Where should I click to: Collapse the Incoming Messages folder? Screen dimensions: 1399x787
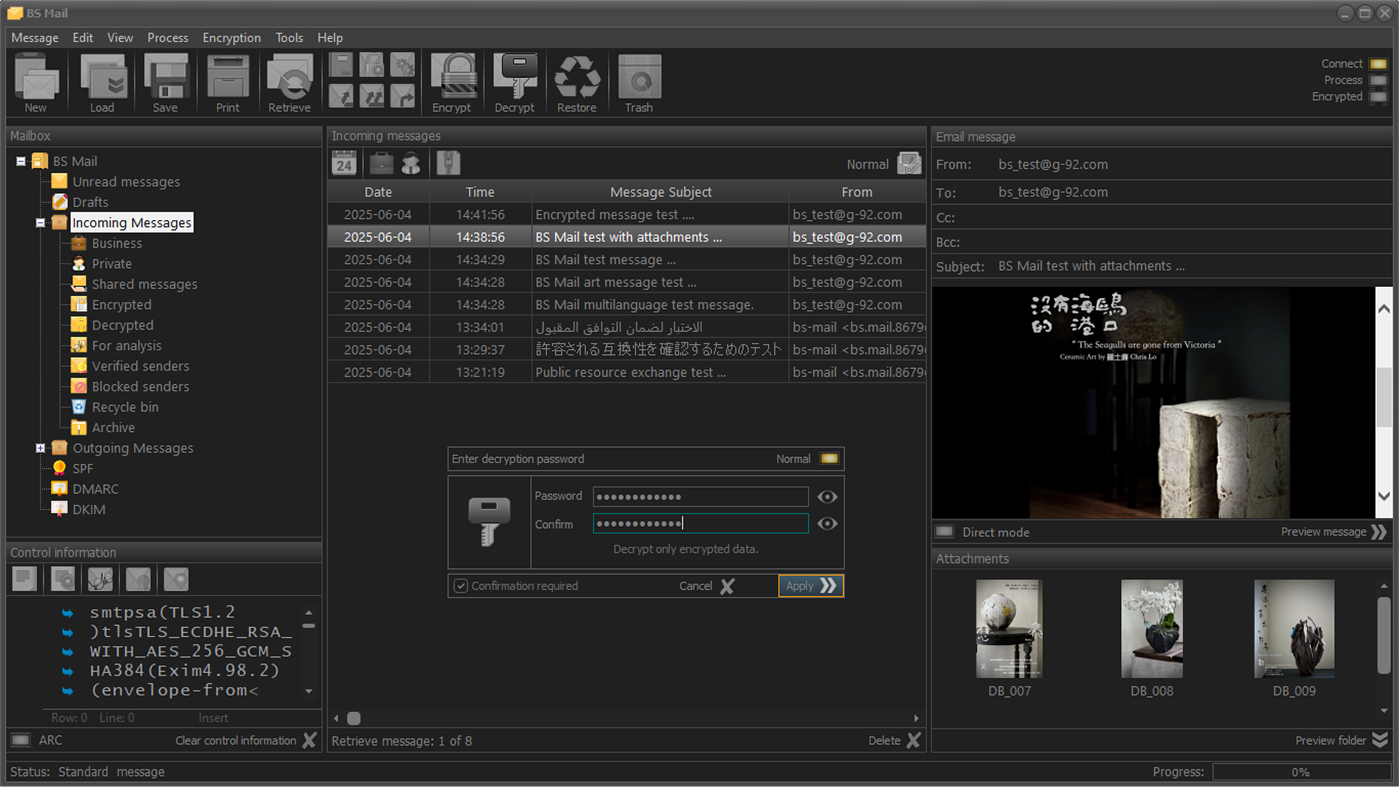click(41, 223)
